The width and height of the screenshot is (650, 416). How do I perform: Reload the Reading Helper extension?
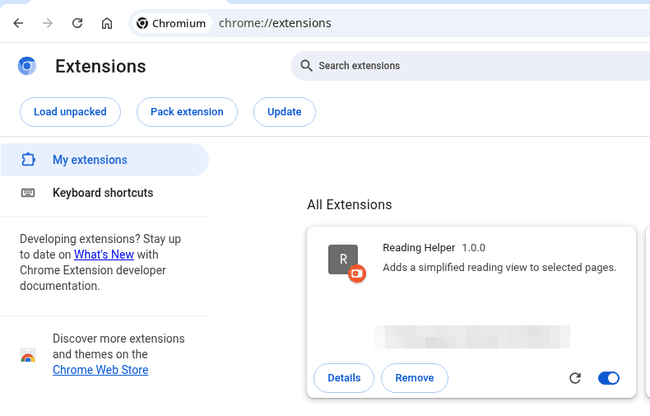click(575, 378)
